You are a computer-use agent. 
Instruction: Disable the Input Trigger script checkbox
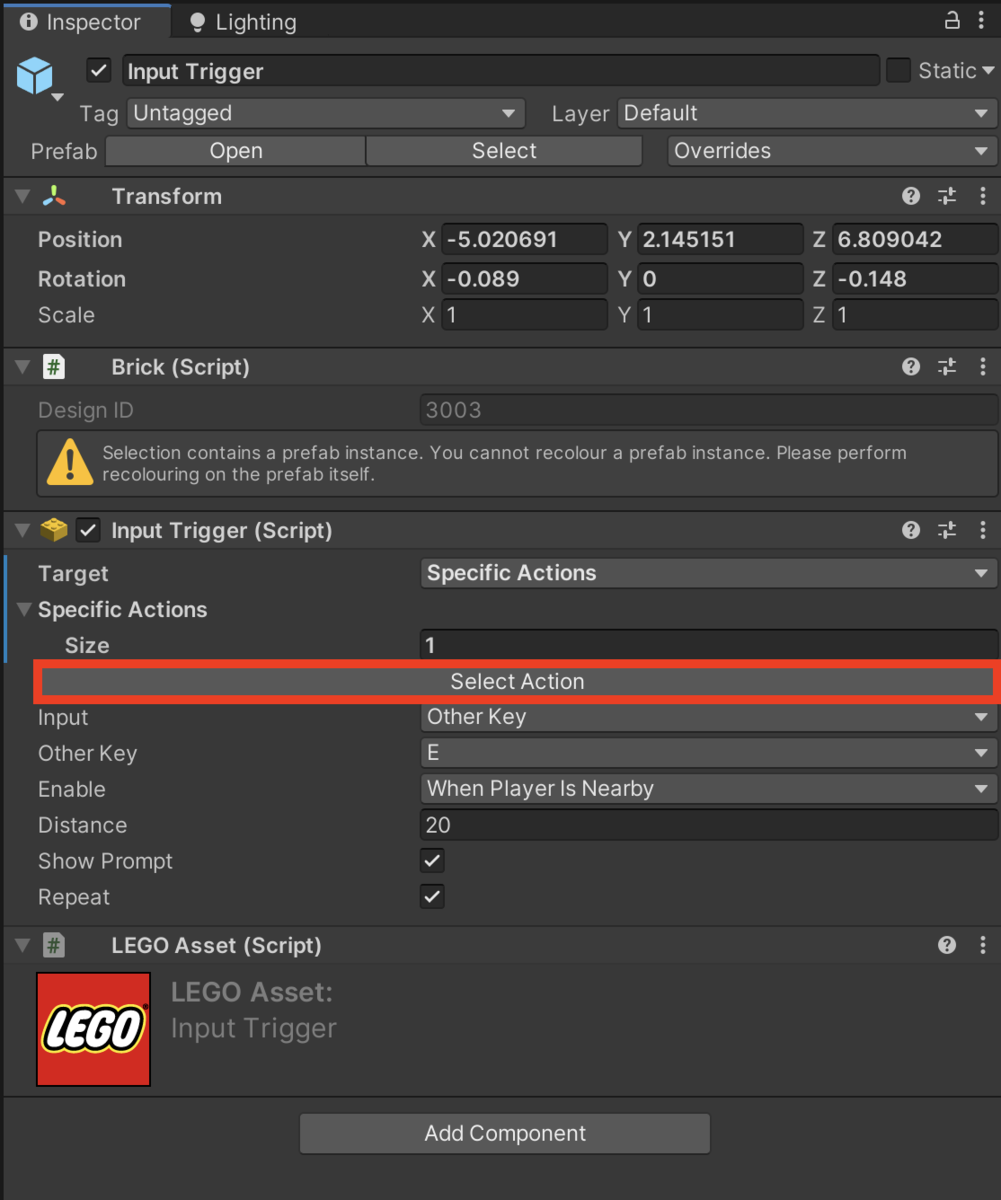tap(89, 530)
